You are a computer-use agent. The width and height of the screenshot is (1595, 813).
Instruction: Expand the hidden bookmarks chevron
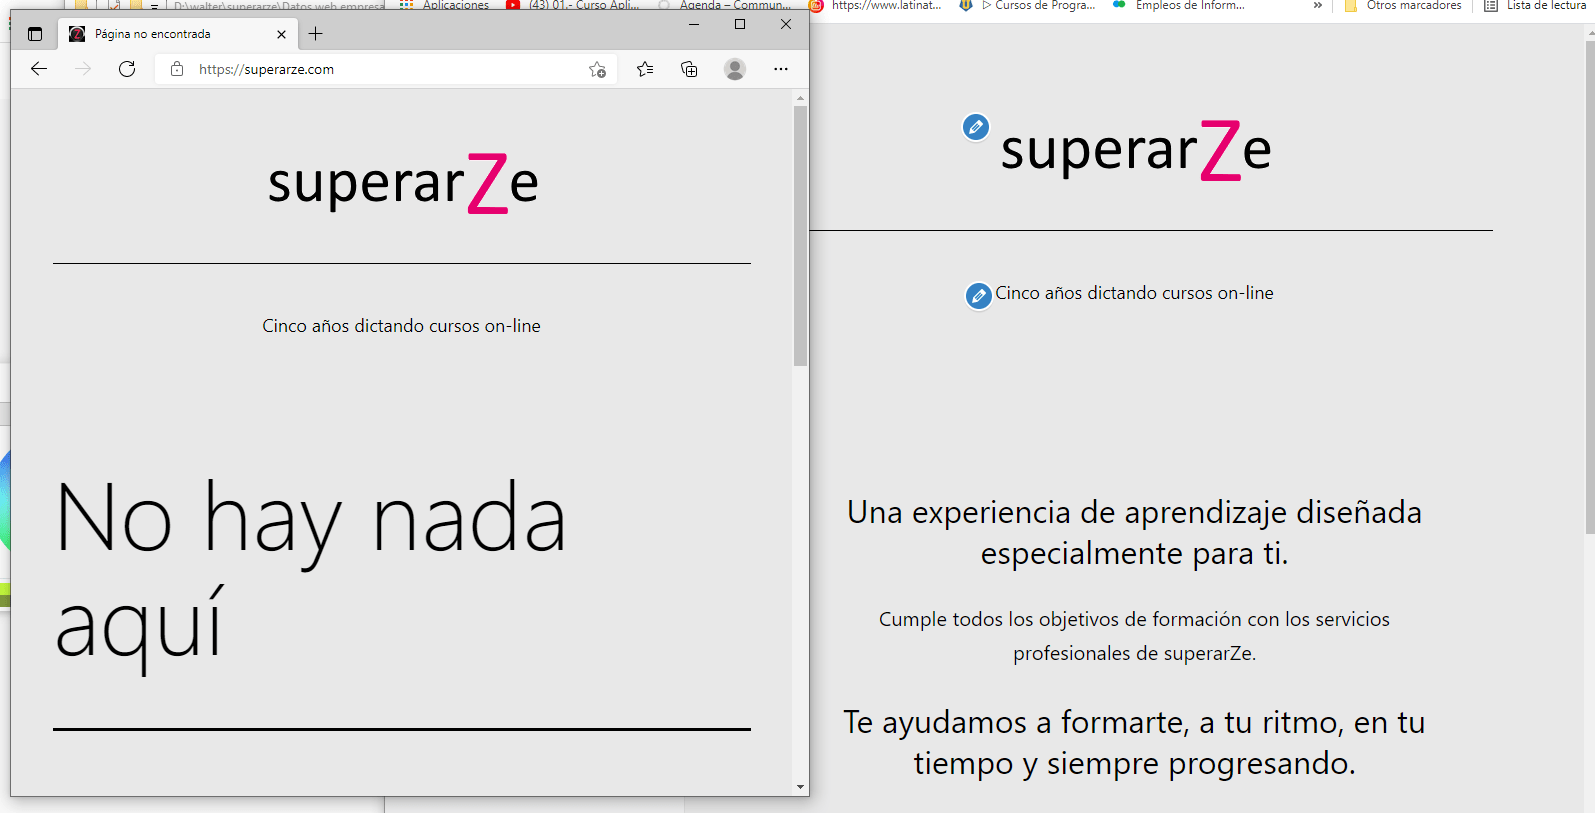point(1317,5)
